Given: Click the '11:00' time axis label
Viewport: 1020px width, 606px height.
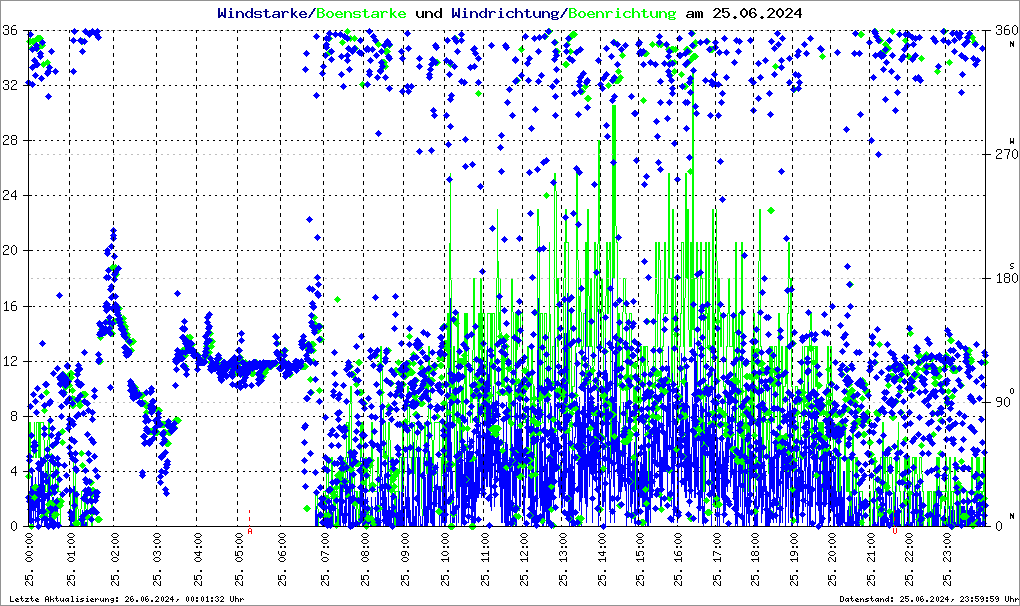Looking at the screenshot, I should [485, 548].
